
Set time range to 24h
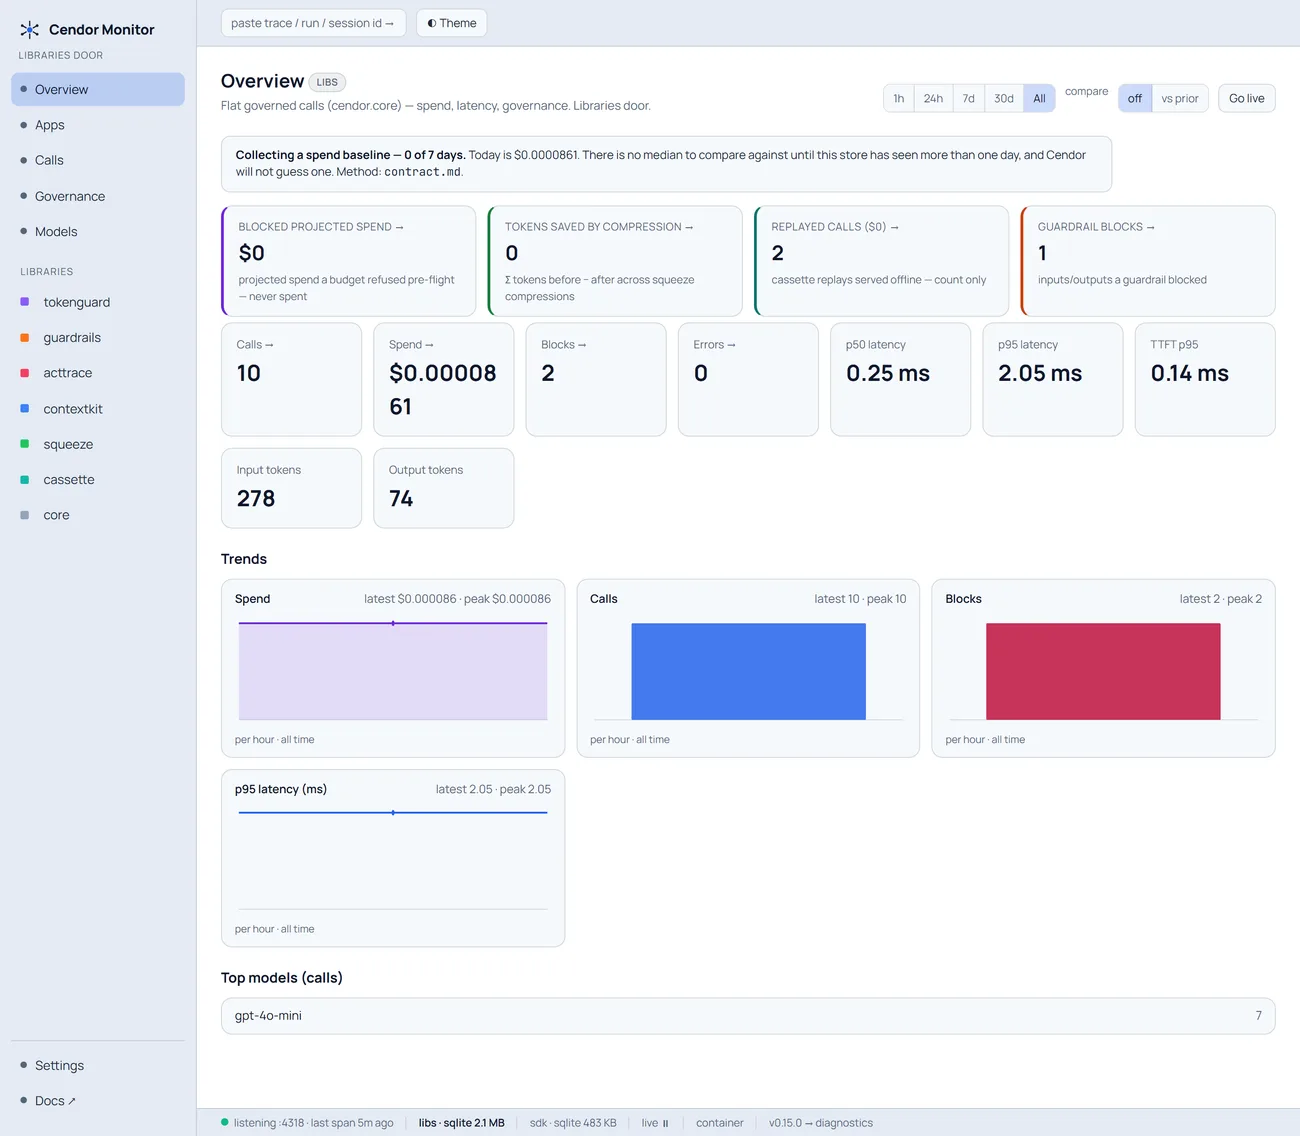933,98
